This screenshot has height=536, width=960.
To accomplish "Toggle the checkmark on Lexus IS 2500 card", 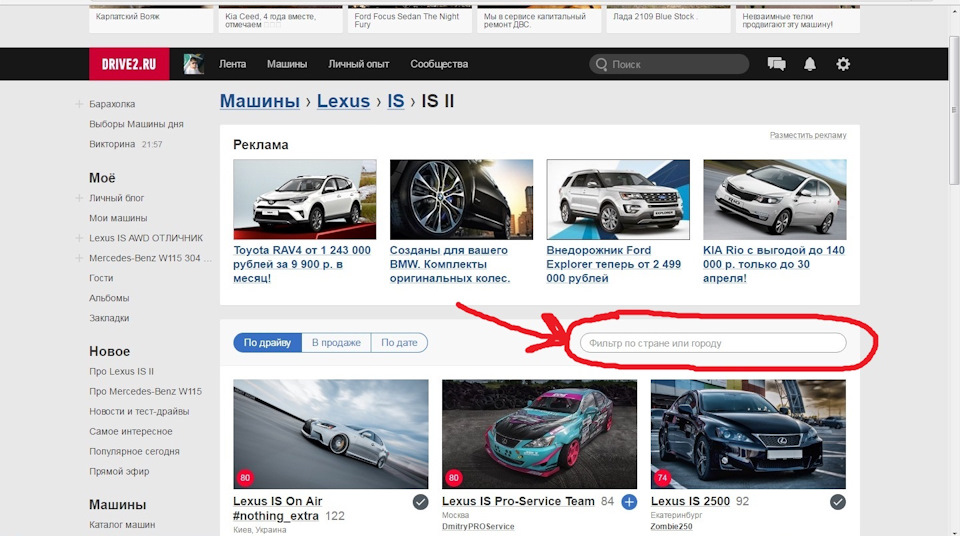I will 838,502.
